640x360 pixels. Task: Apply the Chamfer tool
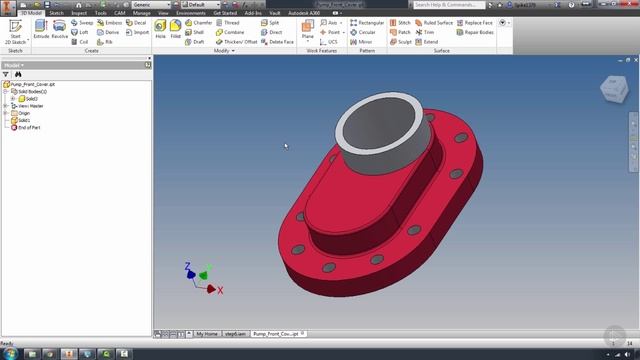point(198,23)
